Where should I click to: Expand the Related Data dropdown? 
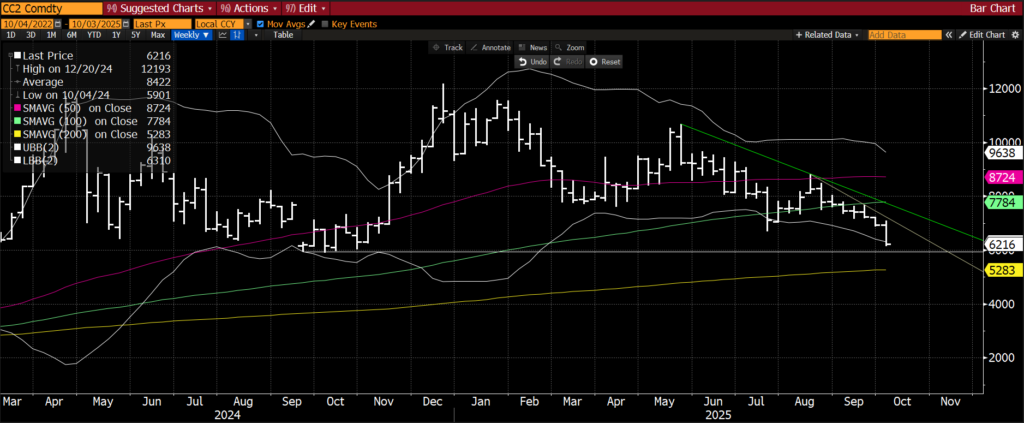826,34
